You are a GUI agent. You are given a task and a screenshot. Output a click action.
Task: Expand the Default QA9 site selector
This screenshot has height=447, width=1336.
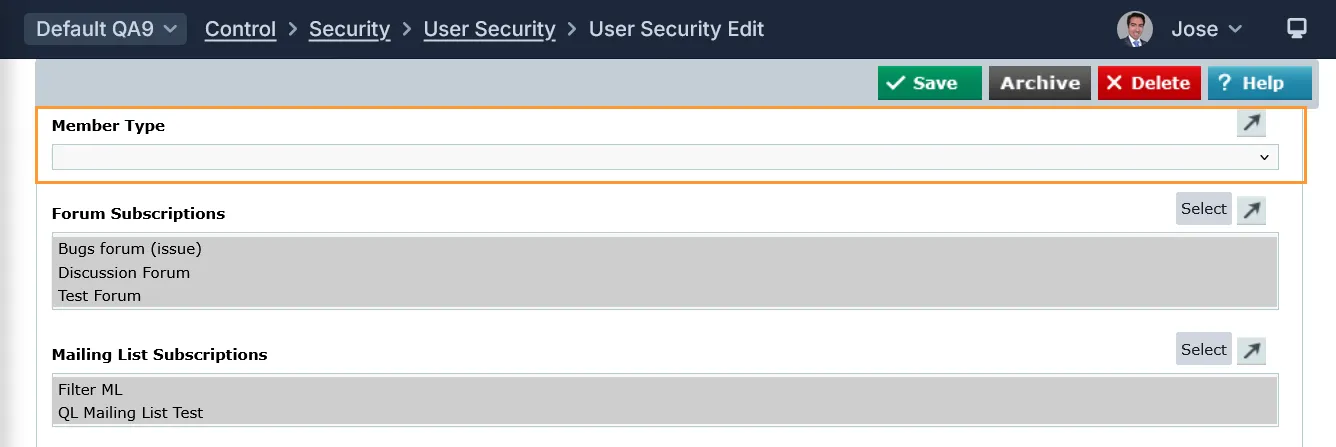(105, 29)
